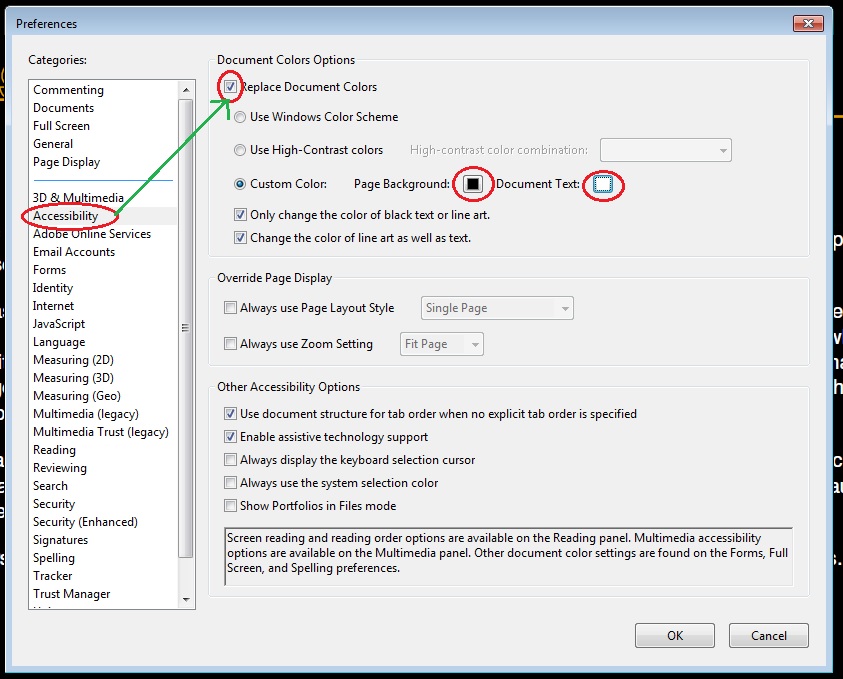The width and height of the screenshot is (843, 679).
Task: Select the Spelling category
Action: pyautogui.click(x=55, y=557)
